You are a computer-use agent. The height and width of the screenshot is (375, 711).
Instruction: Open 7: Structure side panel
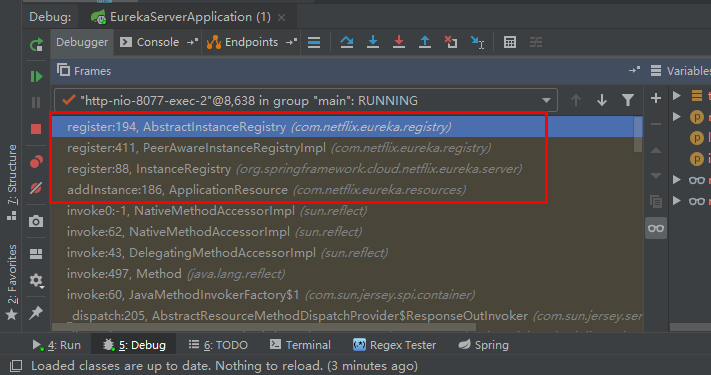(12, 182)
